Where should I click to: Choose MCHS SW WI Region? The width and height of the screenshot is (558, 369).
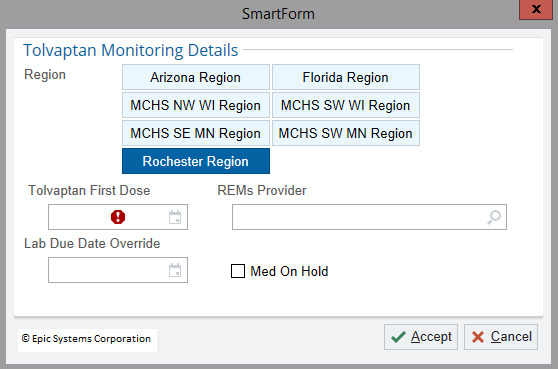[x=346, y=105]
